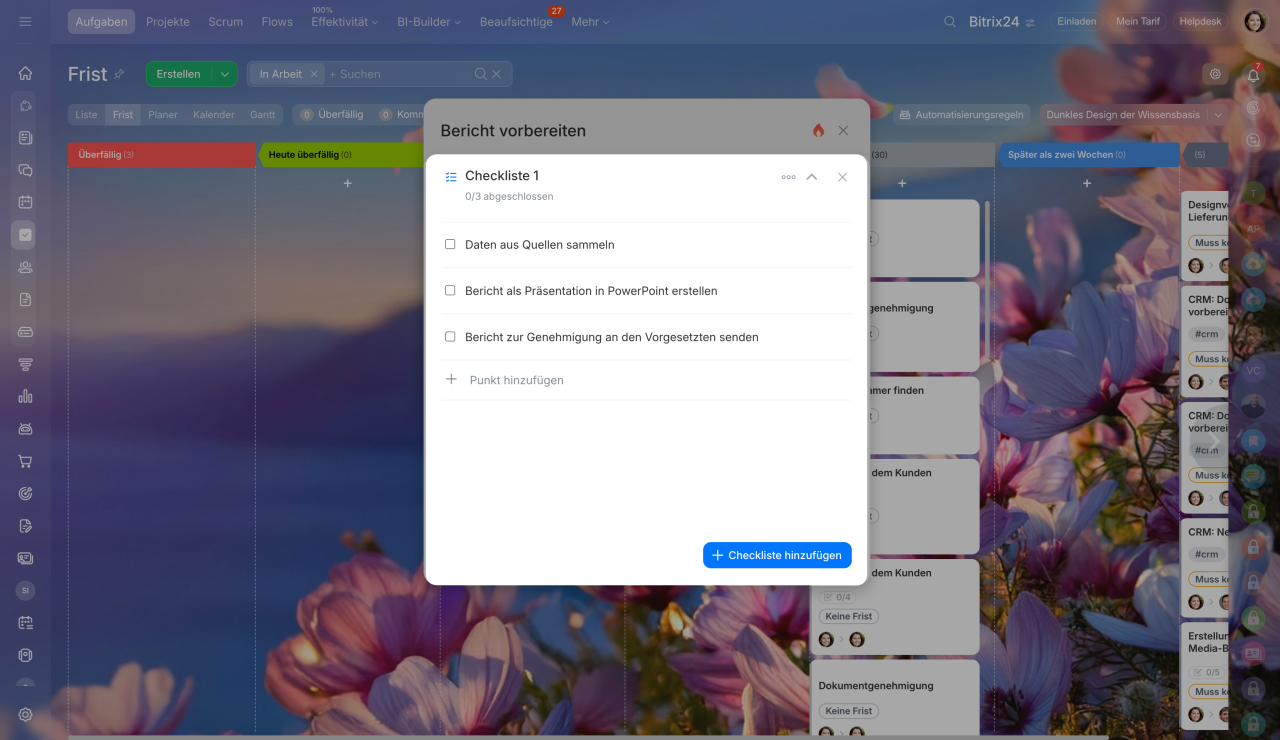Close the checklist panel
The image size is (1280, 740).
pyautogui.click(x=843, y=177)
